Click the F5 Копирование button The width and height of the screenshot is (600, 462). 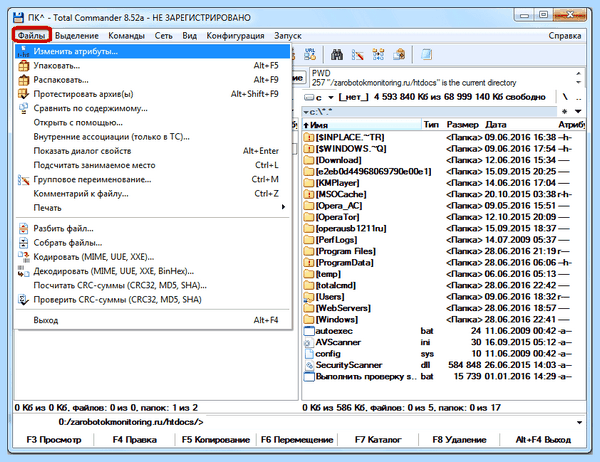click(x=216, y=440)
